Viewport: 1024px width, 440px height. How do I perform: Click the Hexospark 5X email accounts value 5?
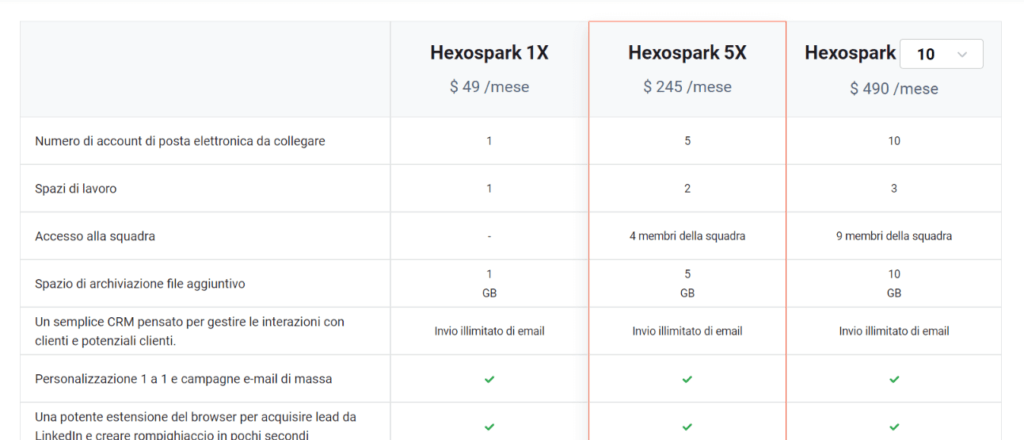point(687,141)
